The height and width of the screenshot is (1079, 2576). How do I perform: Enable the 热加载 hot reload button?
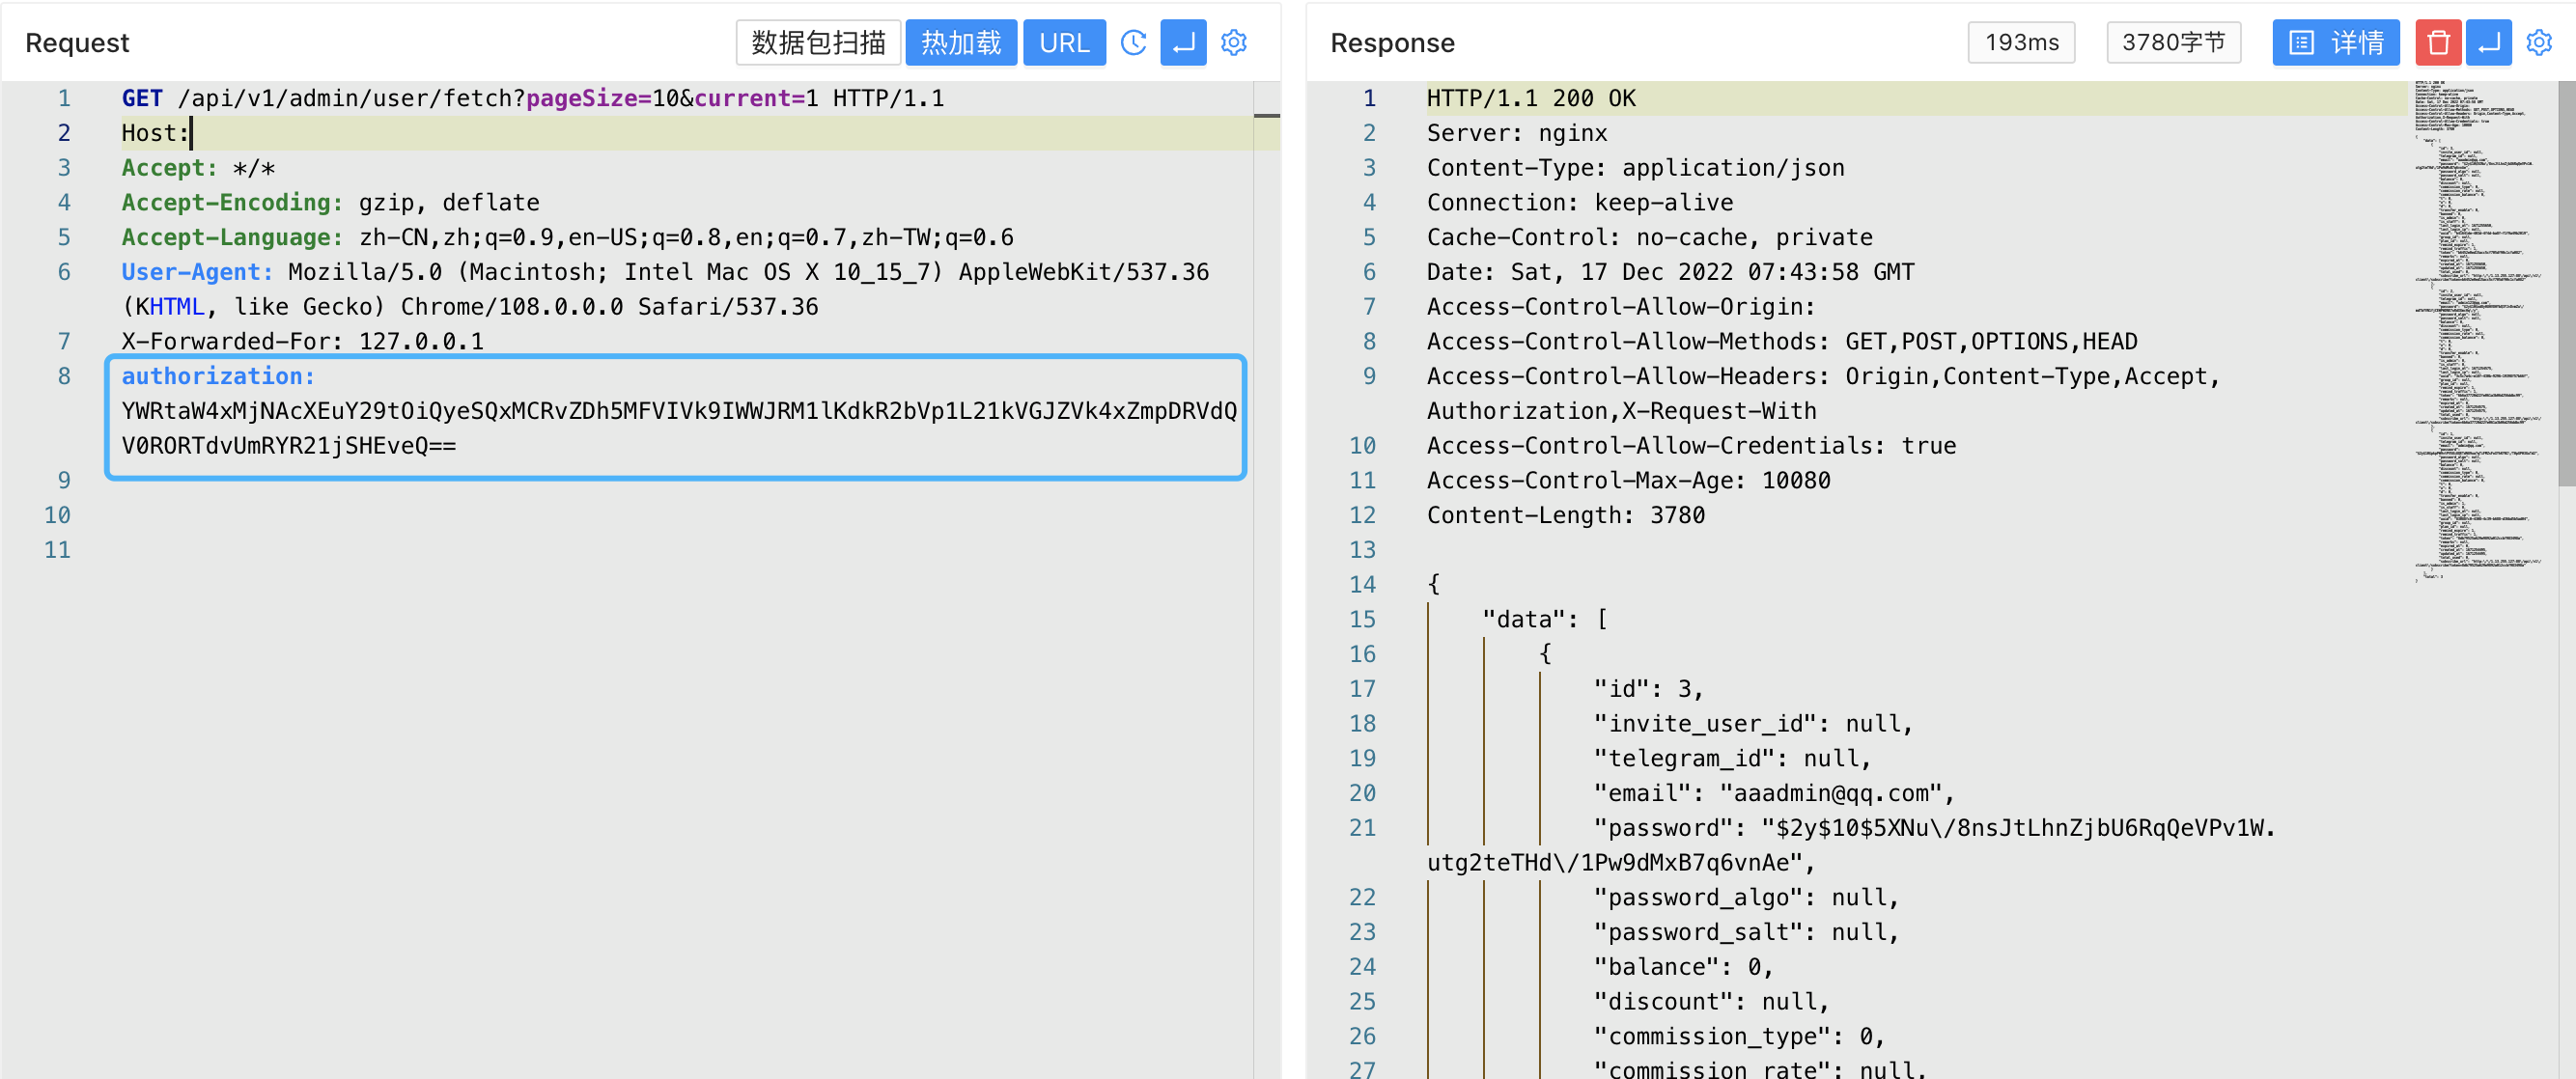[960, 43]
